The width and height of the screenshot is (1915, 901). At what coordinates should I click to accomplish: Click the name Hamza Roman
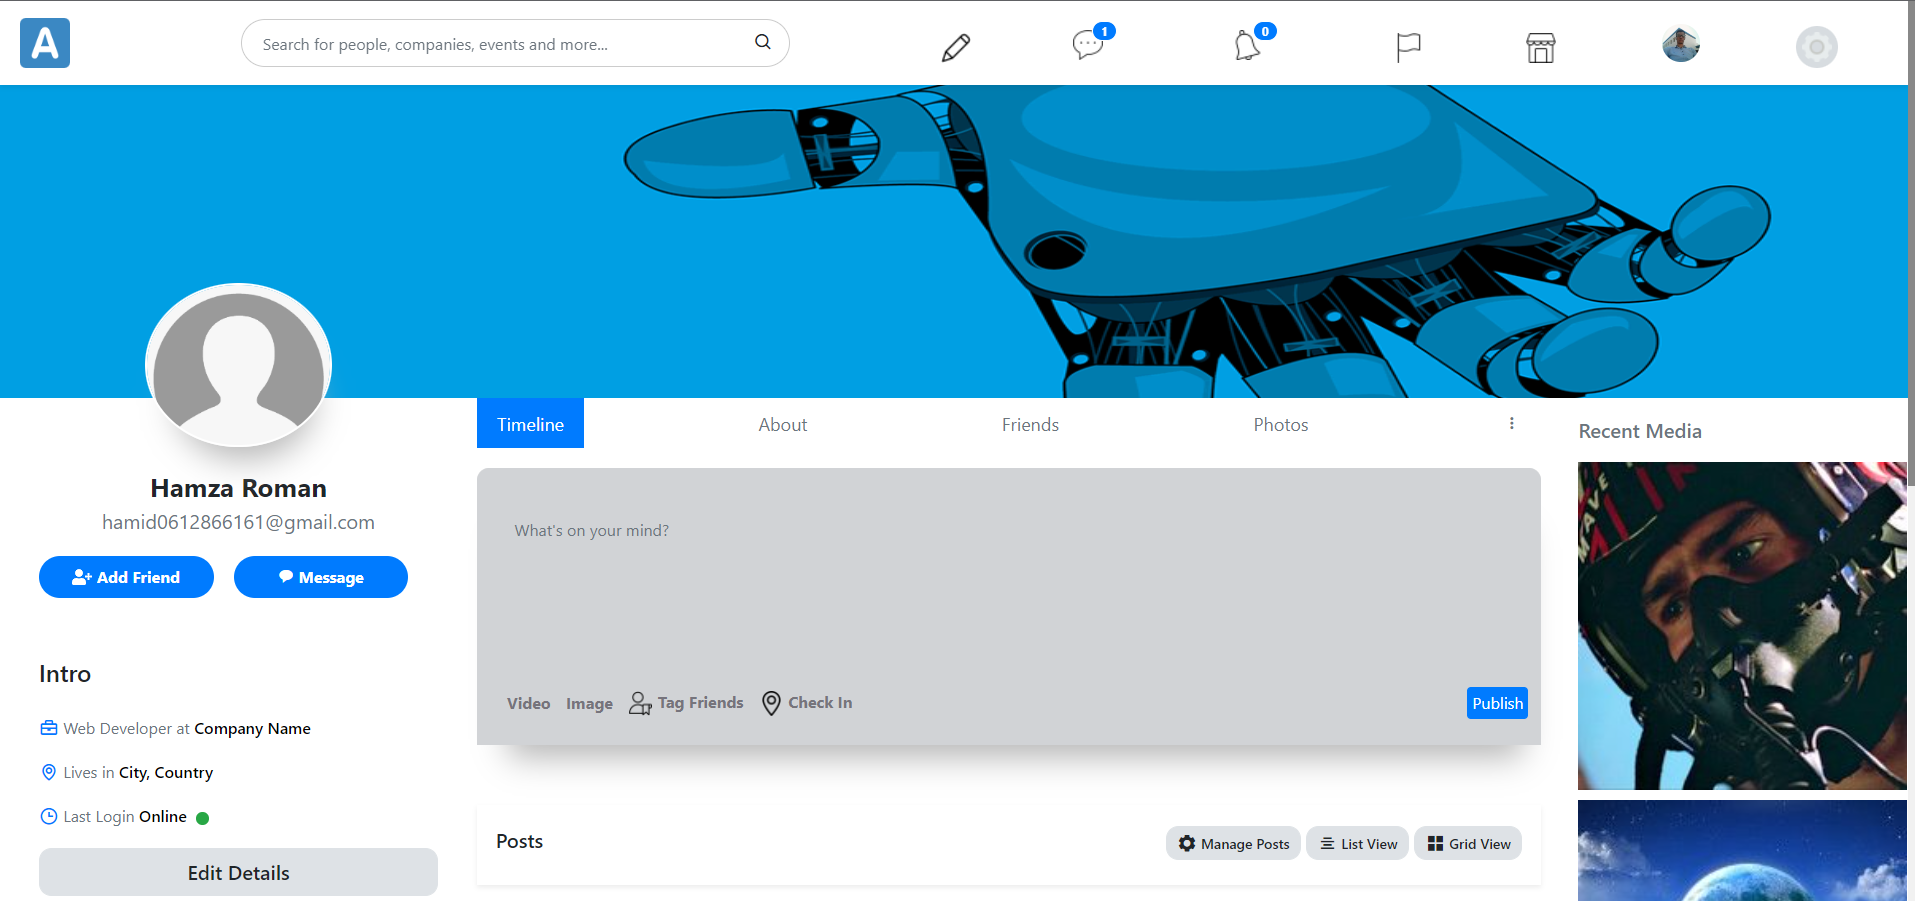click(238, 488)
